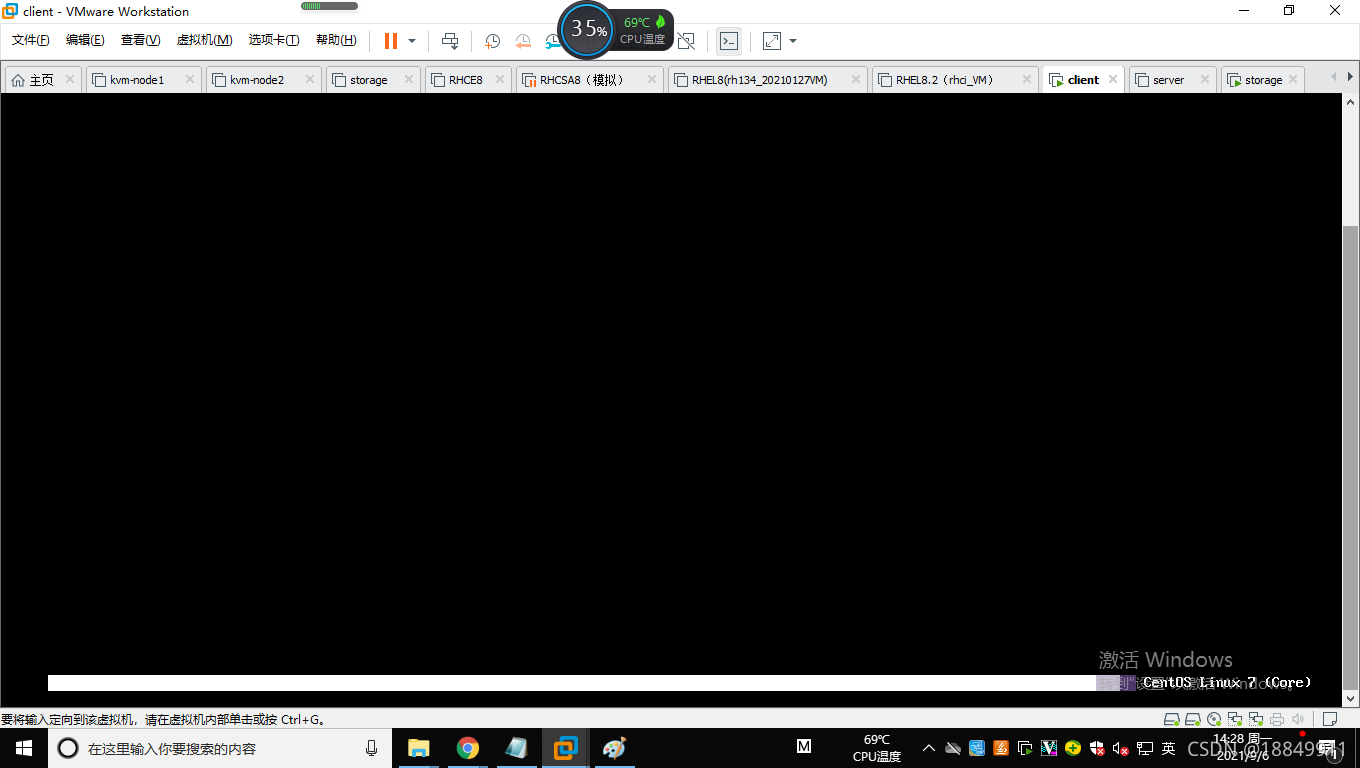Open the 编辑(E) menu

point(85,40)
